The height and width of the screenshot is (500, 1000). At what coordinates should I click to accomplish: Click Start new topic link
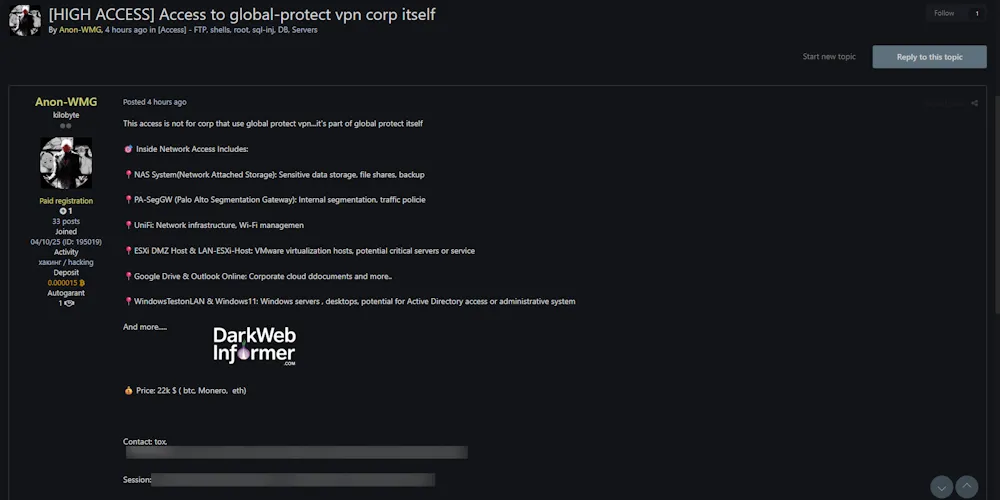click(x=829, y=57)
